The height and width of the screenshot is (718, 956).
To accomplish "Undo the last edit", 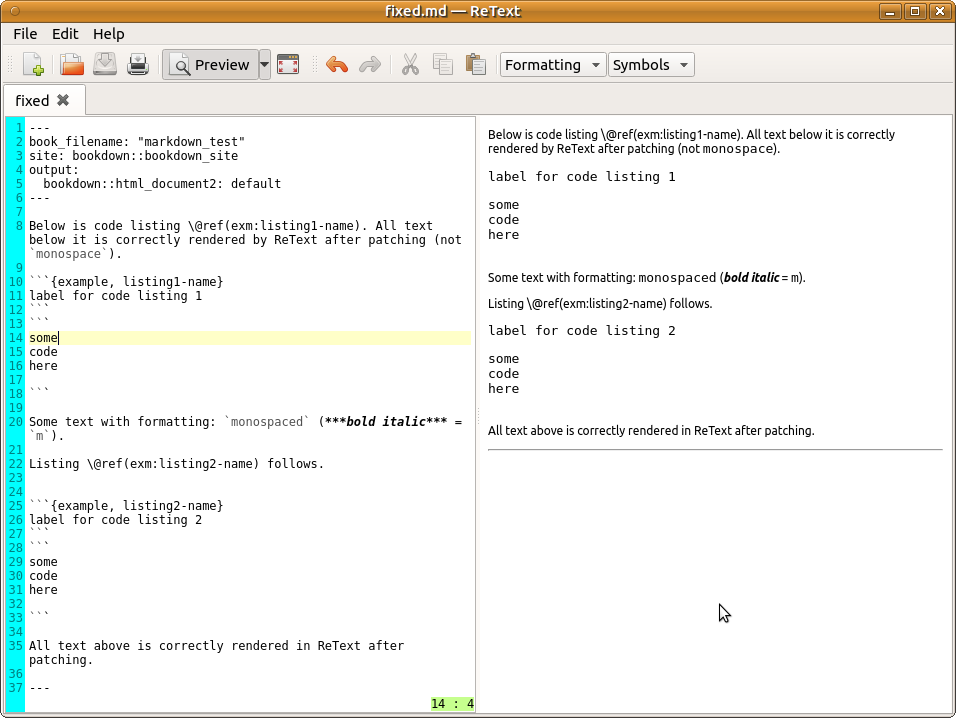I will point(339,64).
